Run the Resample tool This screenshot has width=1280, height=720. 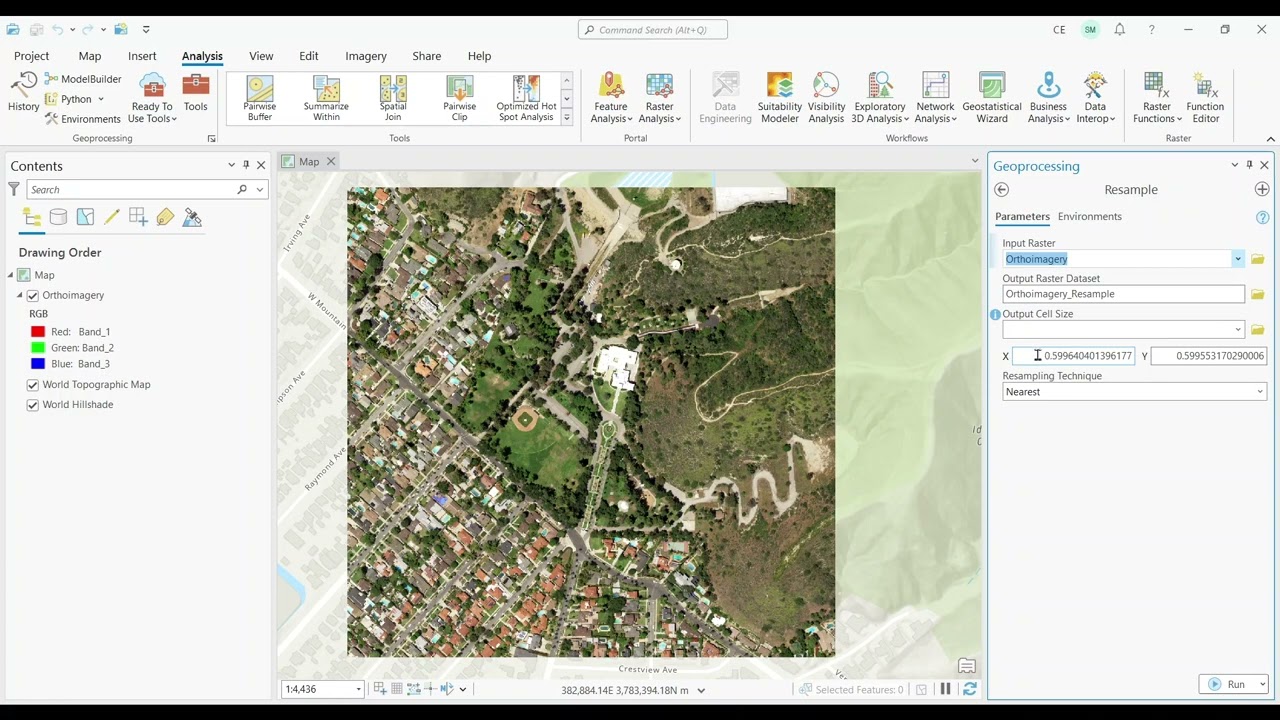click(x=1227, y=684)
